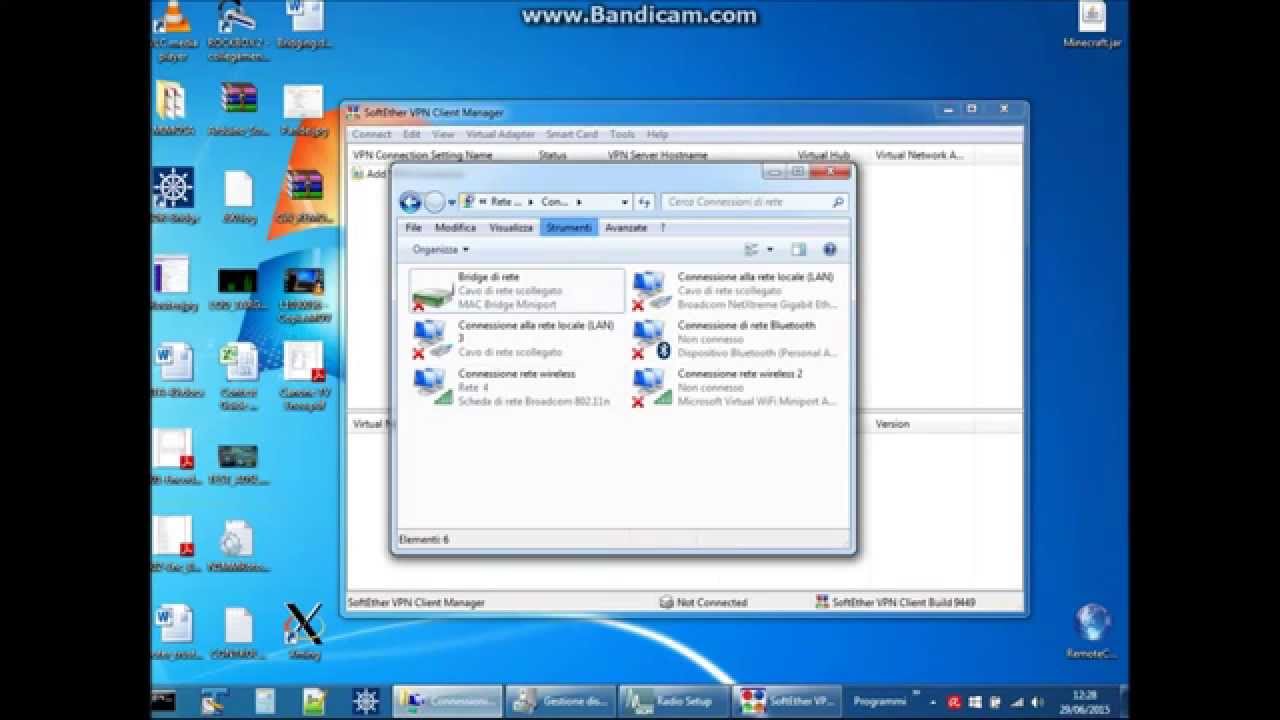Click the Back navigation arrow button
The height and width of the screenshot is (720, 1280).
point(410,202)
